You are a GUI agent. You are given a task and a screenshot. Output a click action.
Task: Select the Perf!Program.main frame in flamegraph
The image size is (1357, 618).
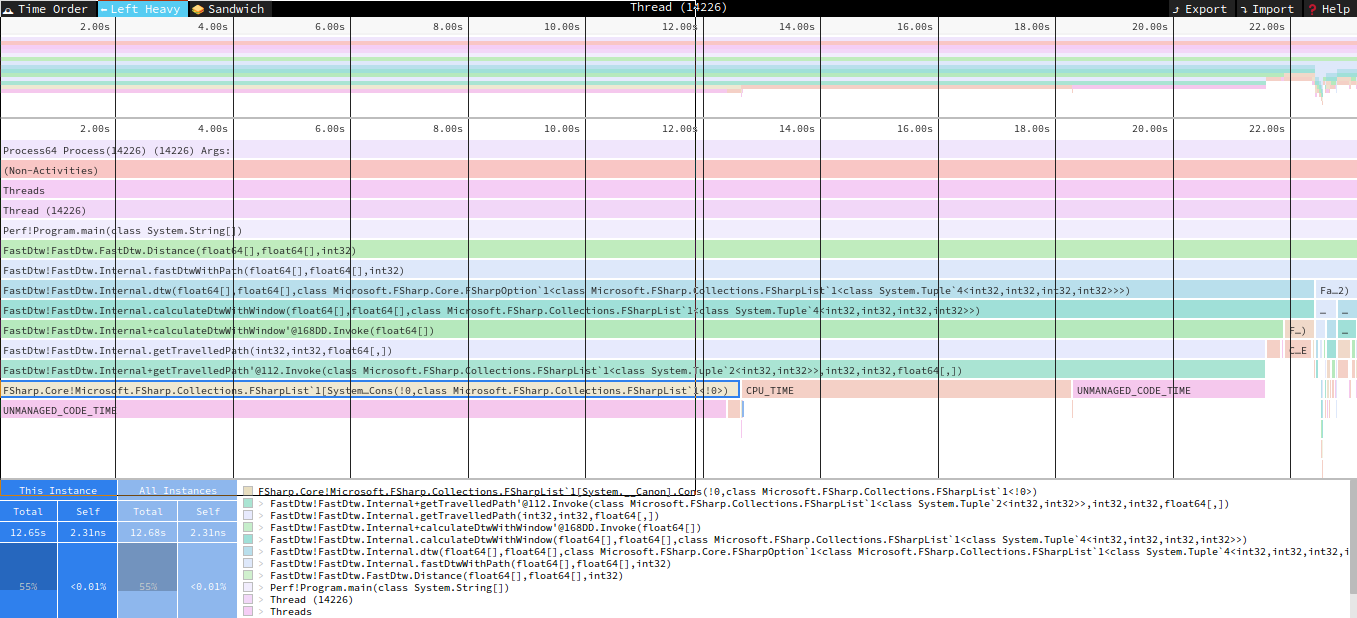123,230
